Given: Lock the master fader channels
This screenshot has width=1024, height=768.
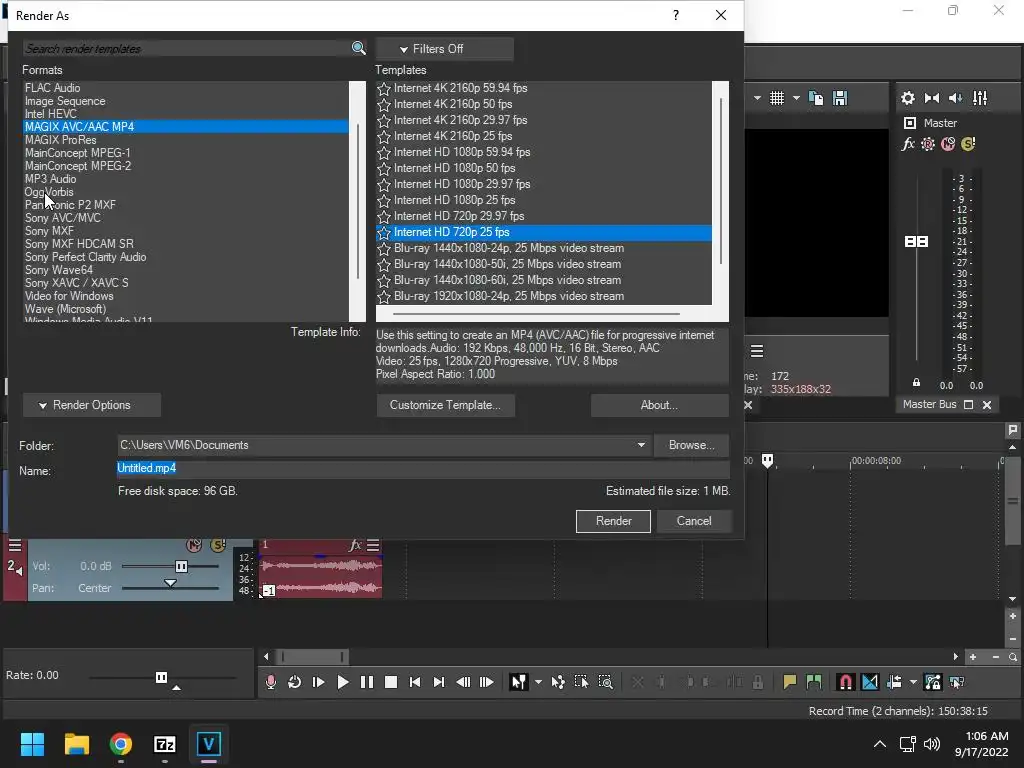Looking at the screenshot, I should point(916,382).
